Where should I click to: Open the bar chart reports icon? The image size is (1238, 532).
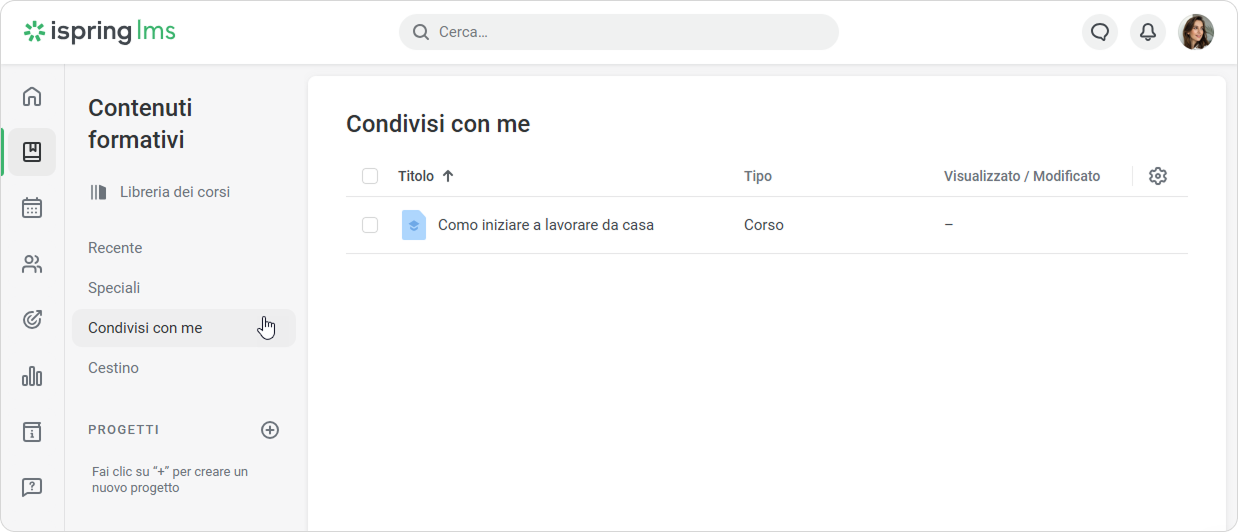point(32,376)
